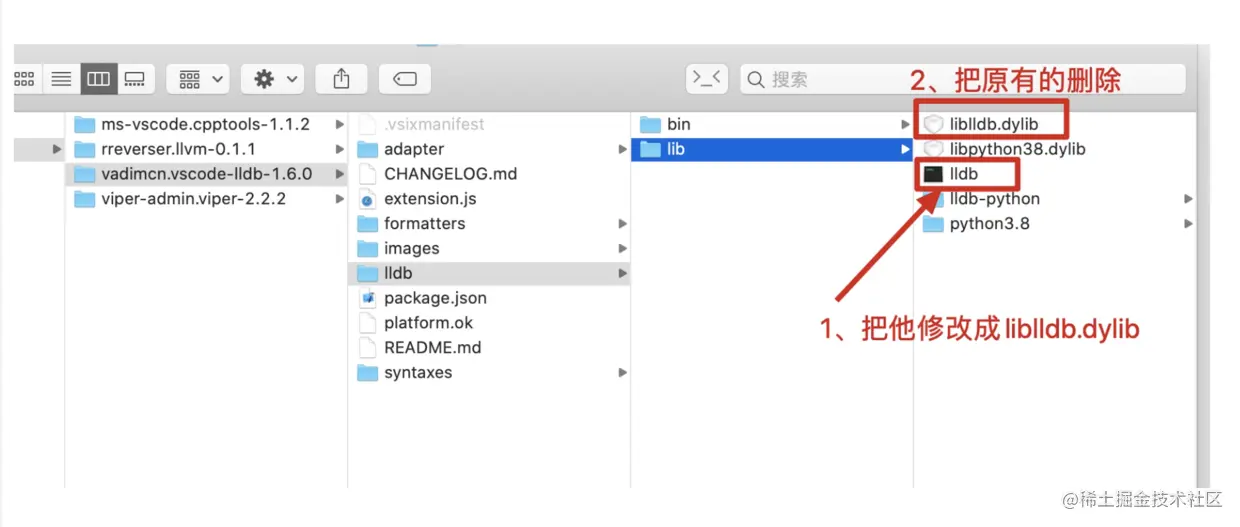
Task: Expand rreverser.llvm-0.1.1 folder arrow
Action: [340, 149]
